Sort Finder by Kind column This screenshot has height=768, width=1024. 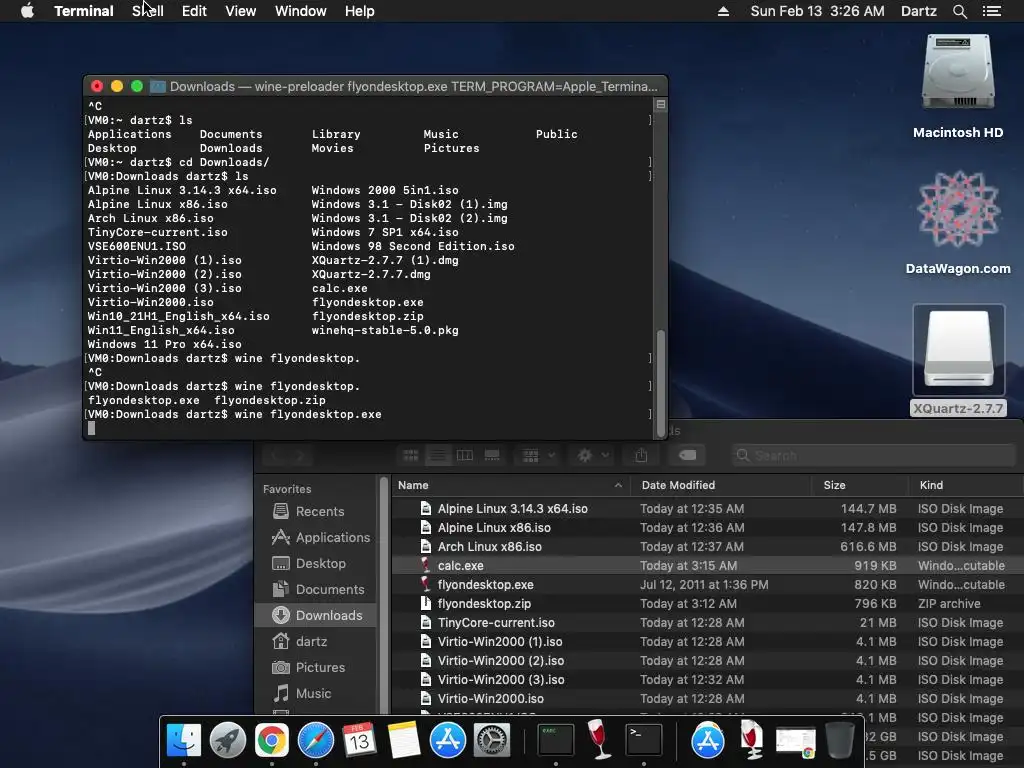(965, 485)
